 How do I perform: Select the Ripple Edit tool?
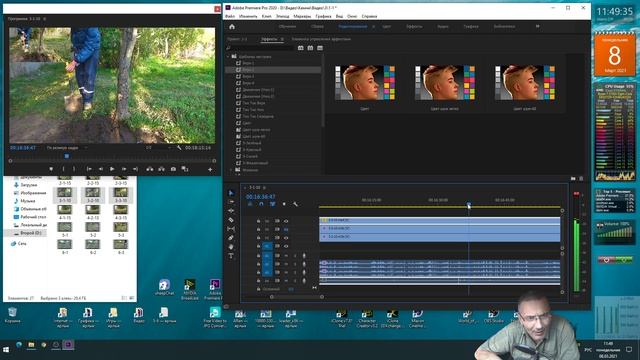click(x=231, y=211)
